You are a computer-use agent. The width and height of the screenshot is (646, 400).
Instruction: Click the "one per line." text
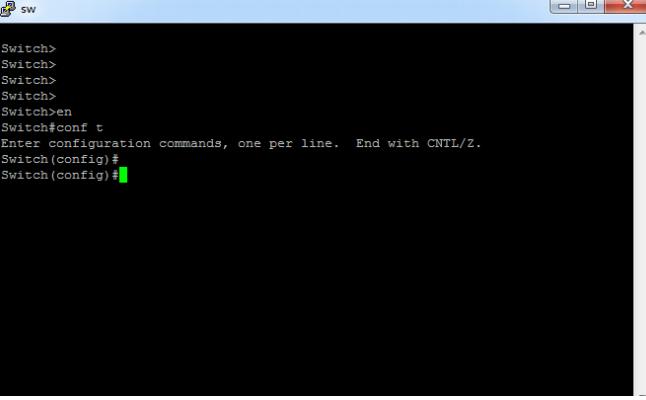point(288,143)
